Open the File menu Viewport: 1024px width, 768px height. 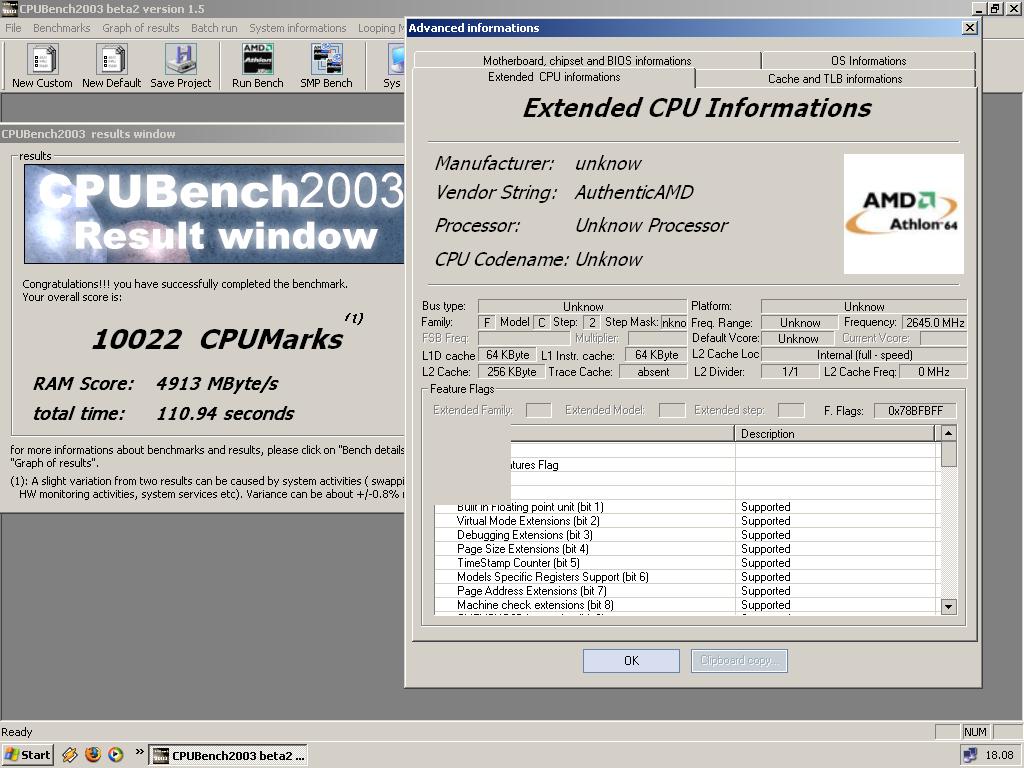tap(13, 28)
